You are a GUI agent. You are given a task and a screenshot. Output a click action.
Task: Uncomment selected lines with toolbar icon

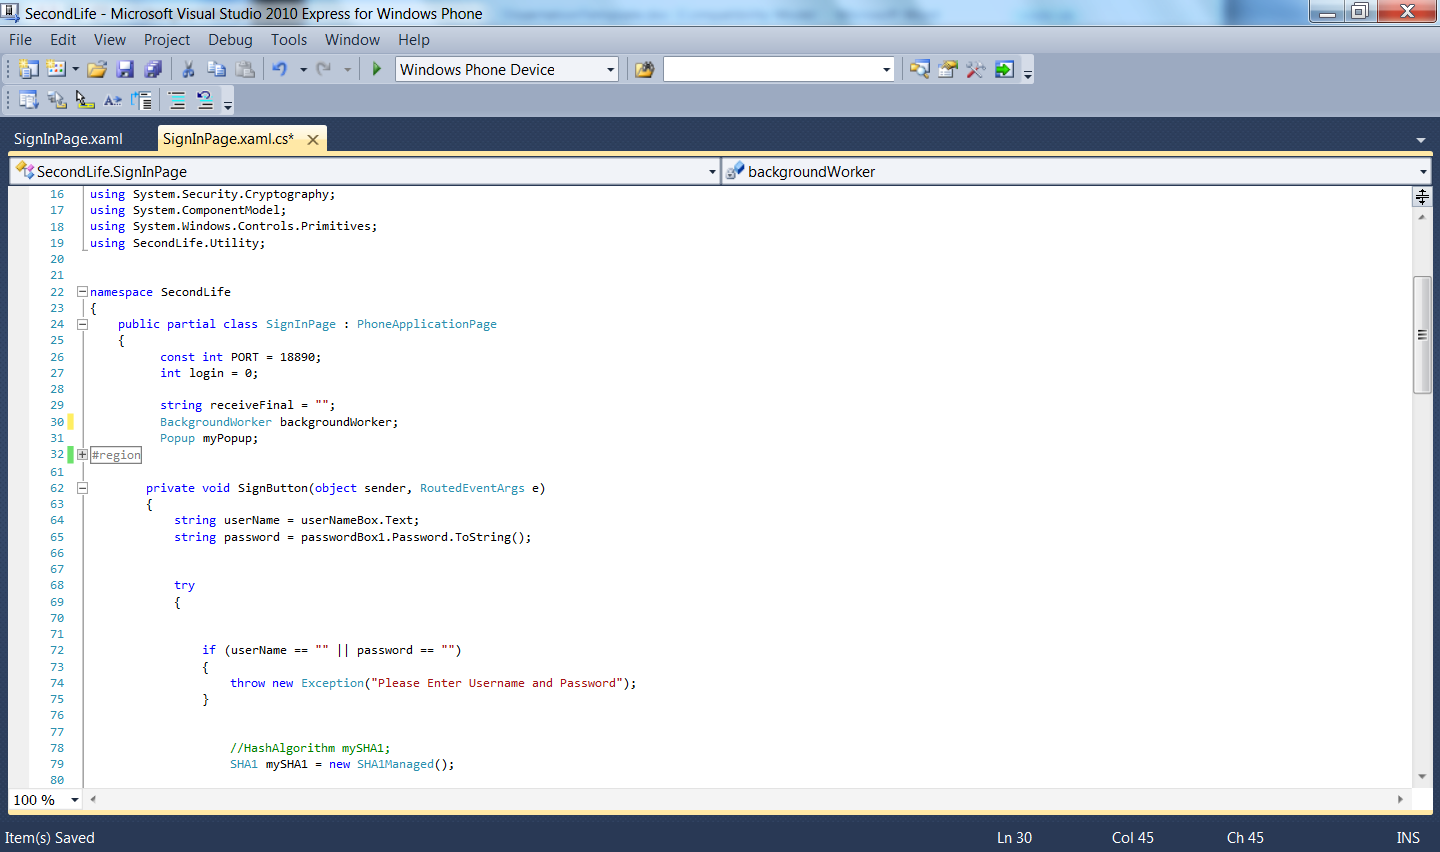click(205, 100)
